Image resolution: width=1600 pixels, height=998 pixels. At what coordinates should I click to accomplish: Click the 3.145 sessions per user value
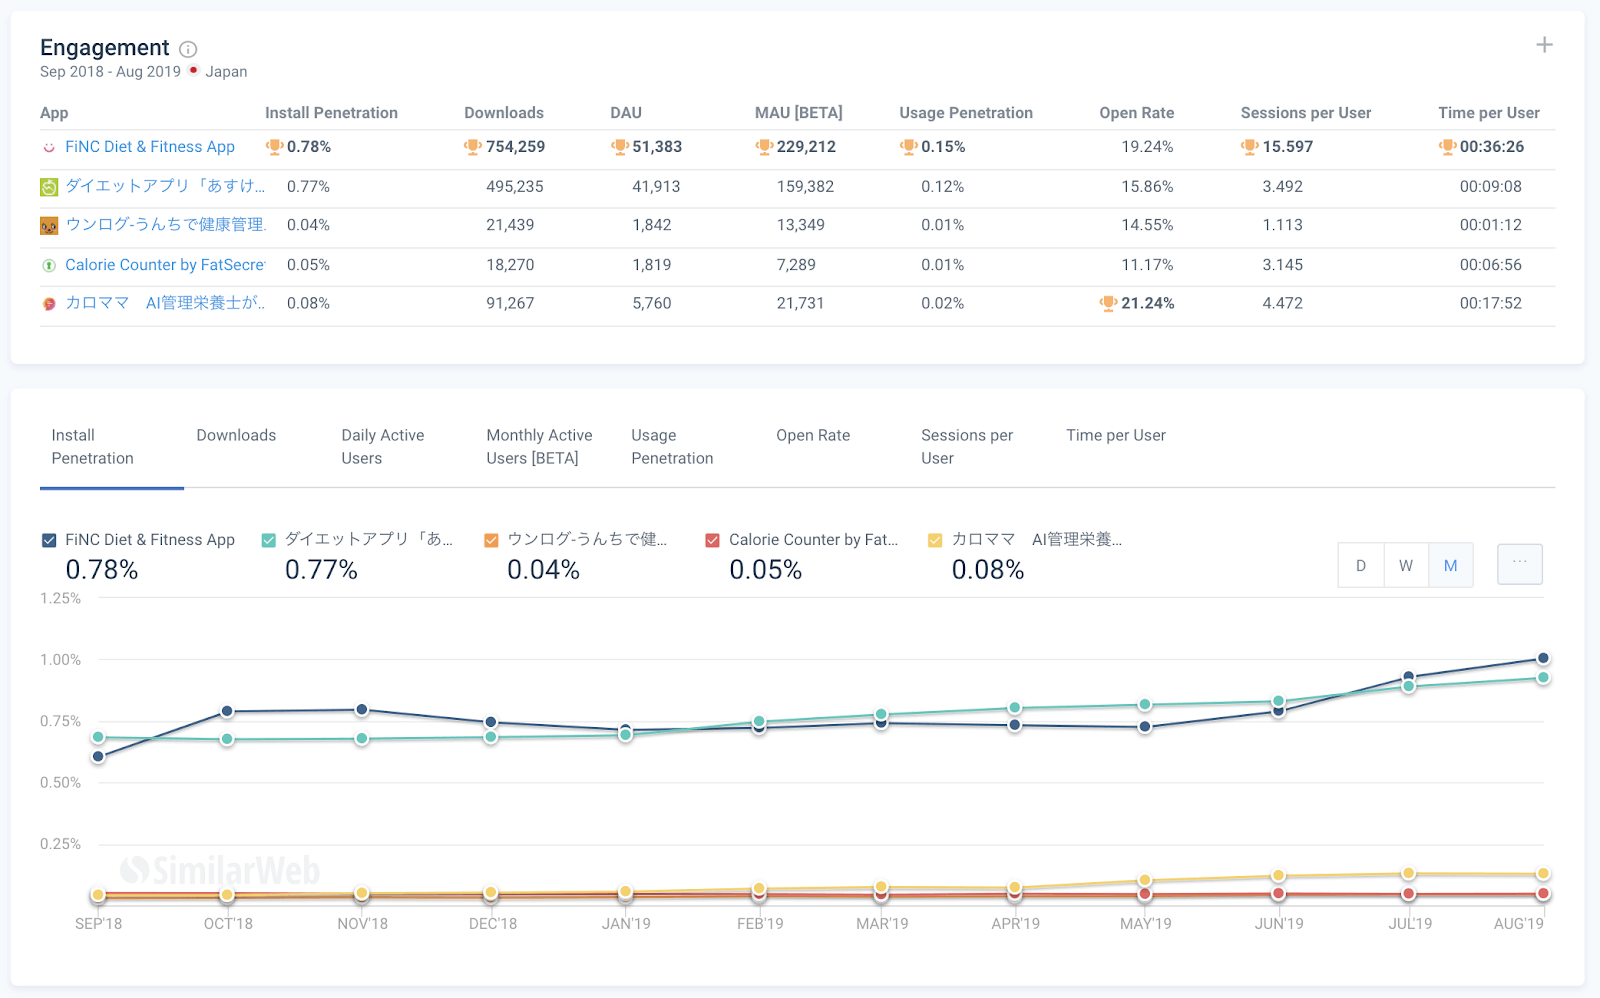[1283, 265]
